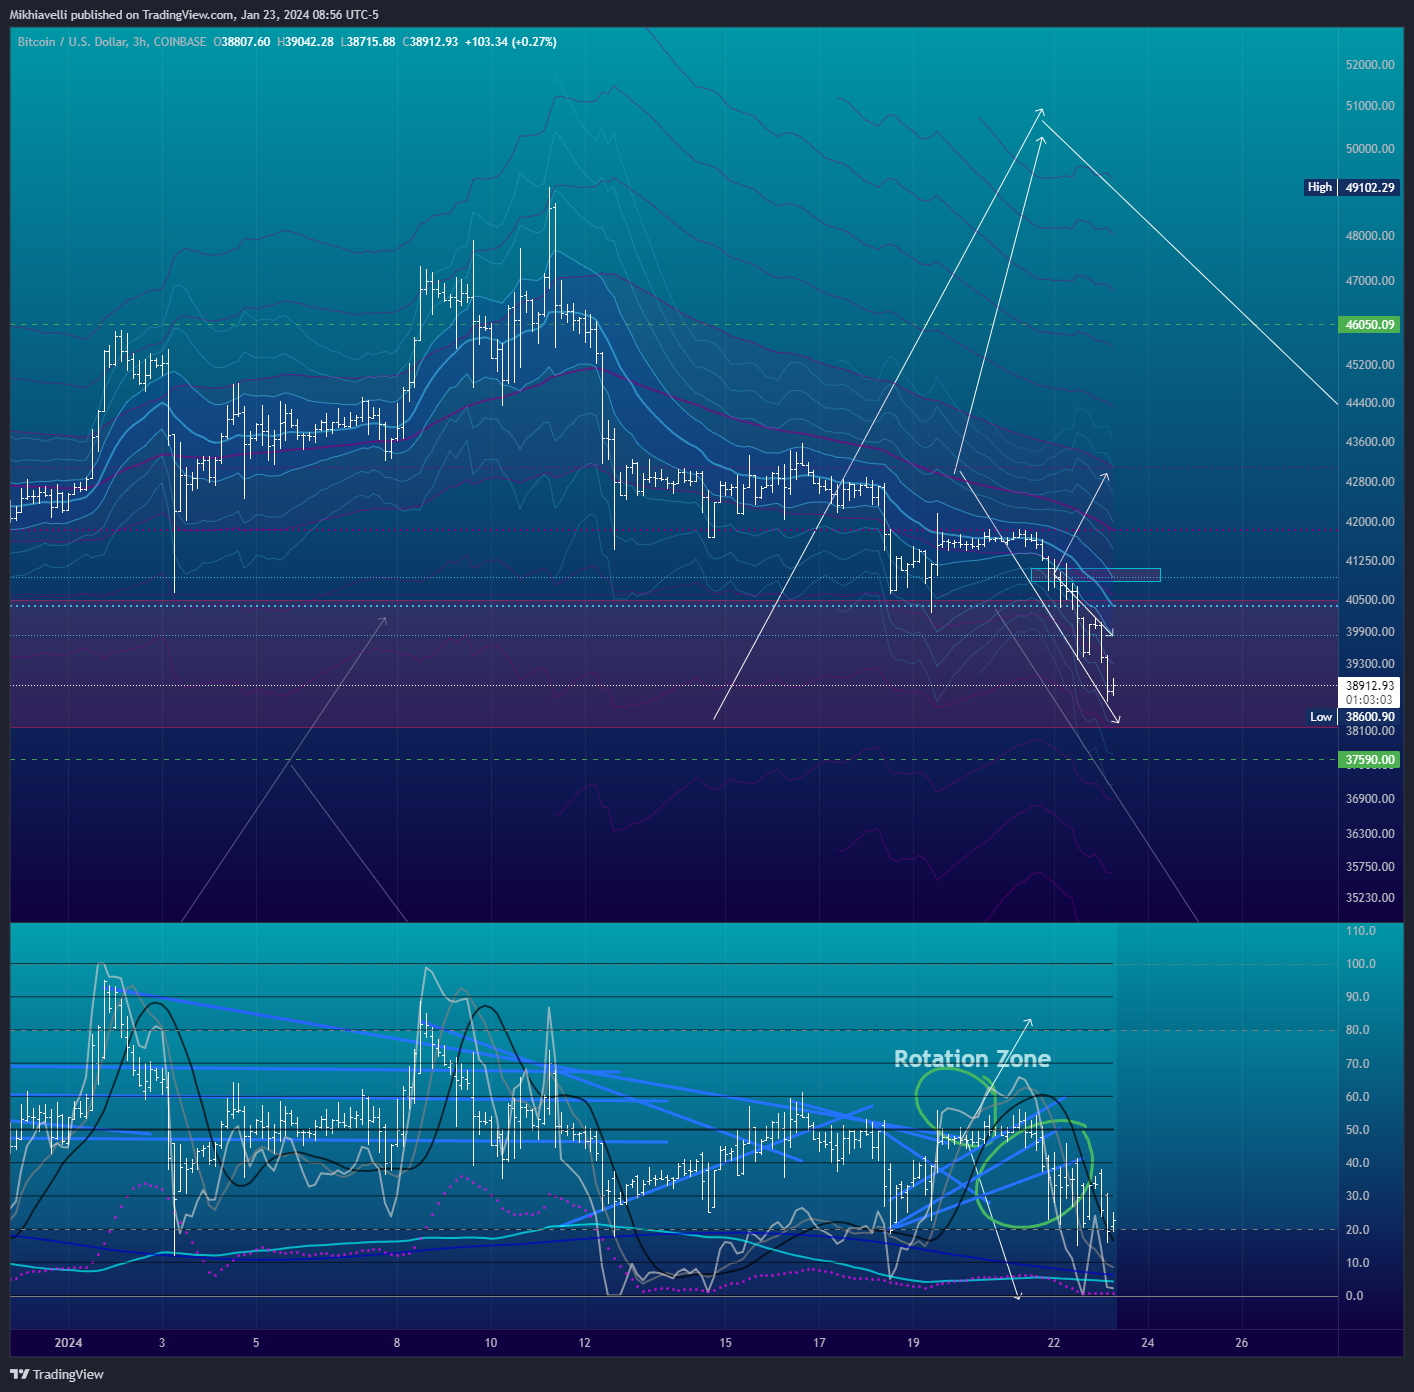Click the 30.0 indicator scale label
Screen dimensions: 1414x1392
click(1357, 1196)
